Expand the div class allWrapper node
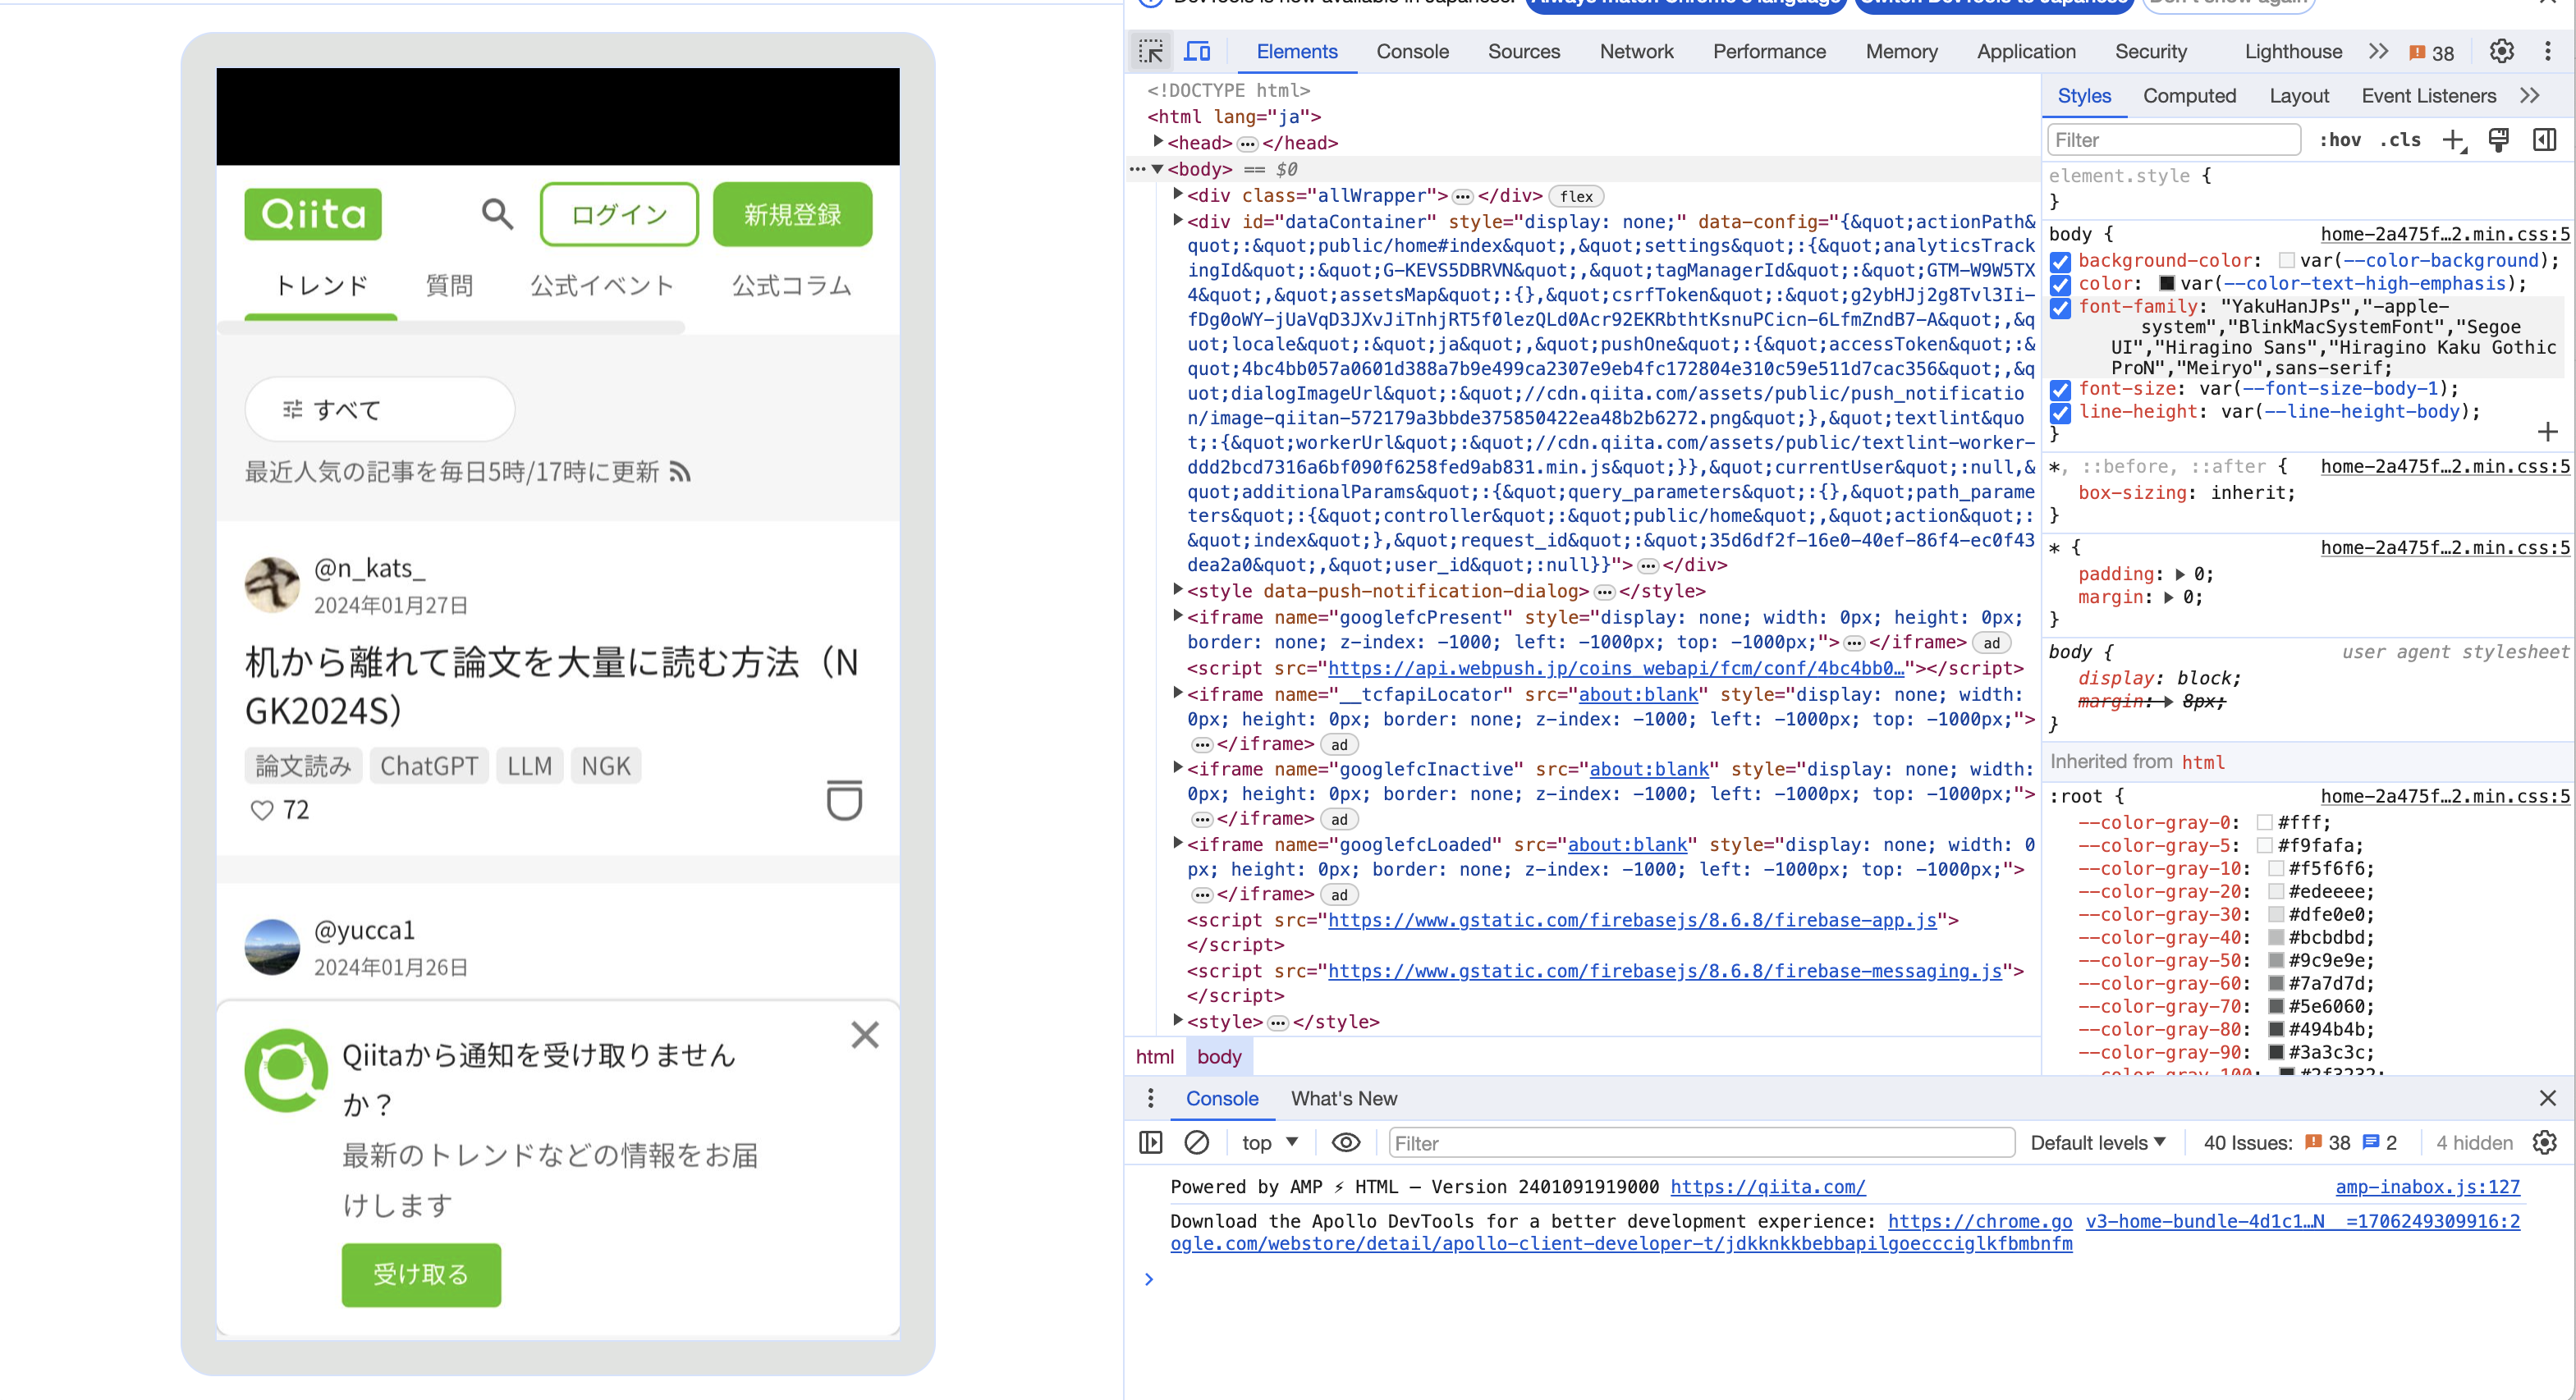Image resolution: width=2576 pixels, height=1400 pixels. point(1178,195)
